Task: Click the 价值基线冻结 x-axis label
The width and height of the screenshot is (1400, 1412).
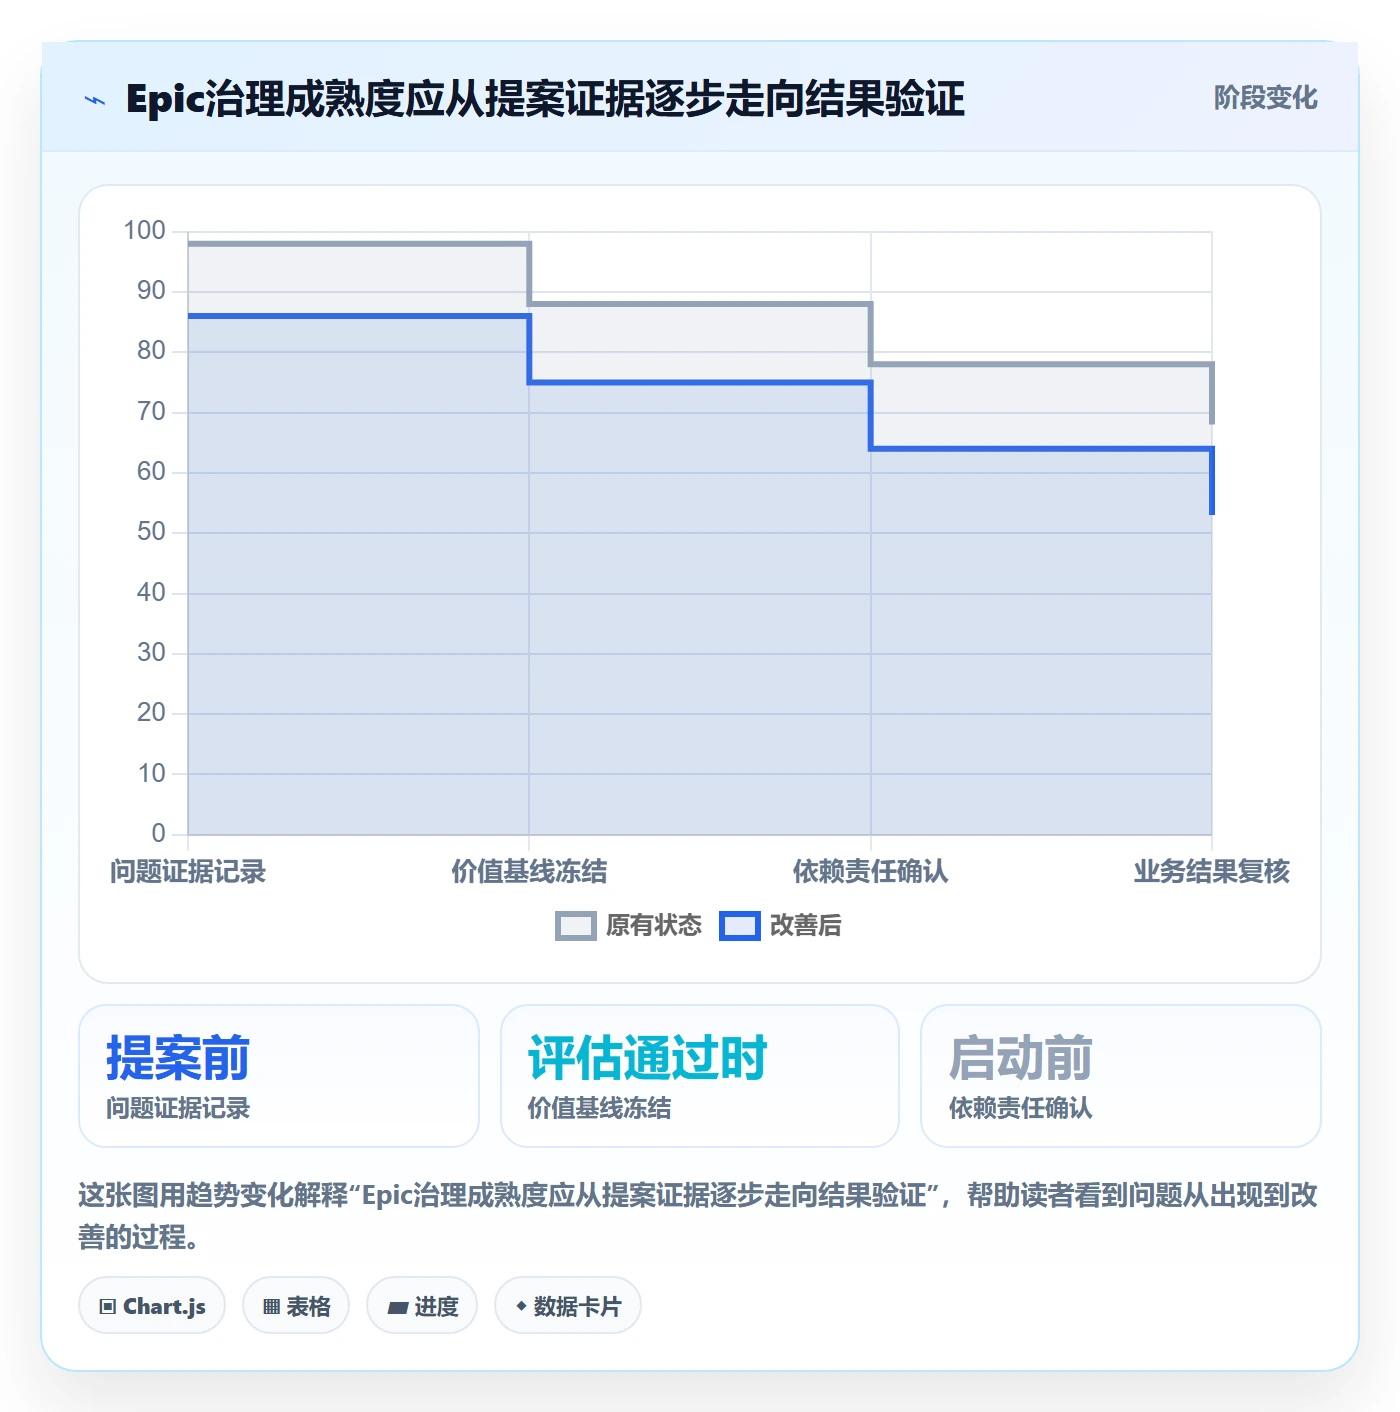Action: click(529, 872)
